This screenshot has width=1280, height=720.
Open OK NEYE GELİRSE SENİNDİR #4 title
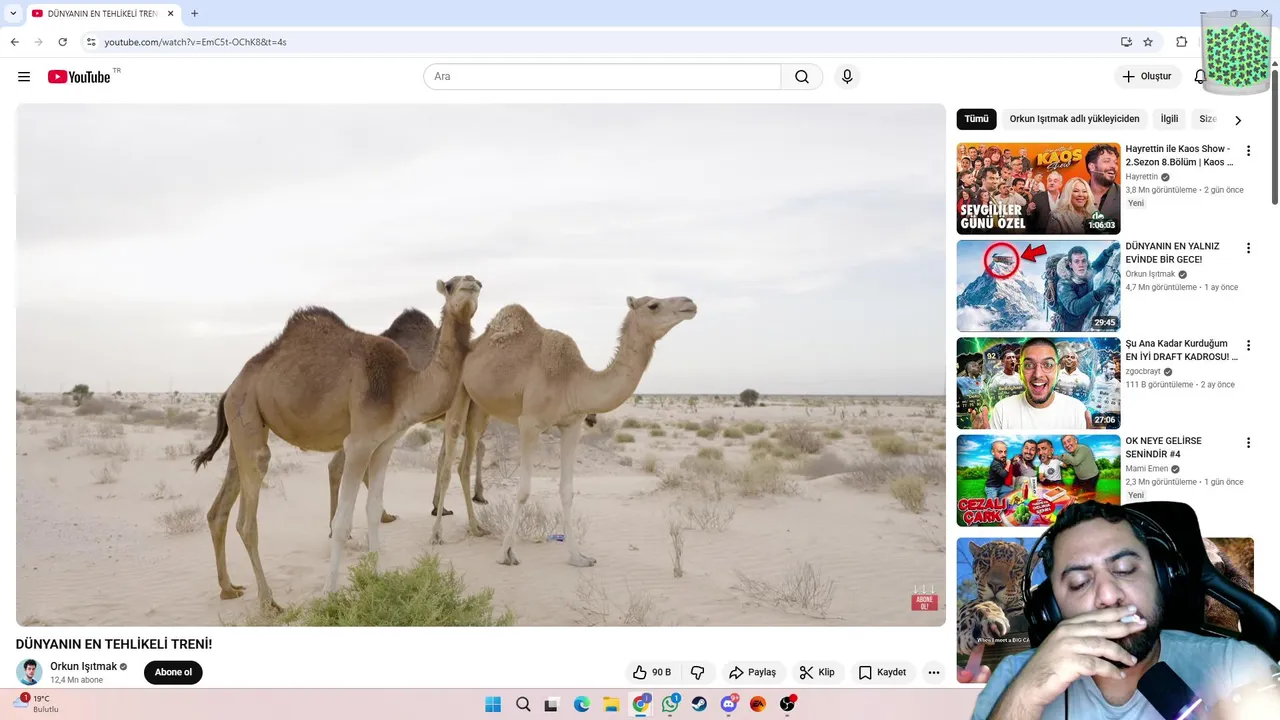click(1164, 447)
